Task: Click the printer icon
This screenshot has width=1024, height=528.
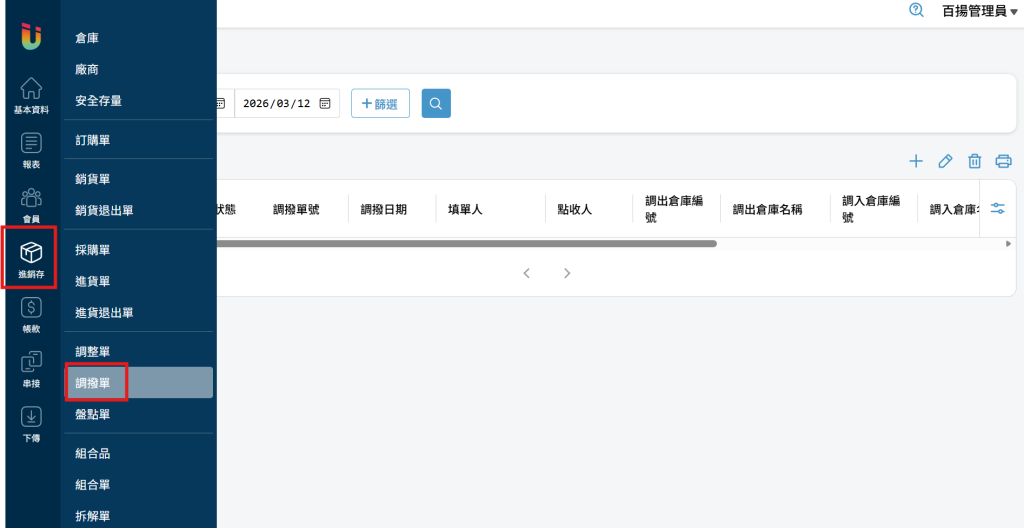Action: click(1004, 161)
